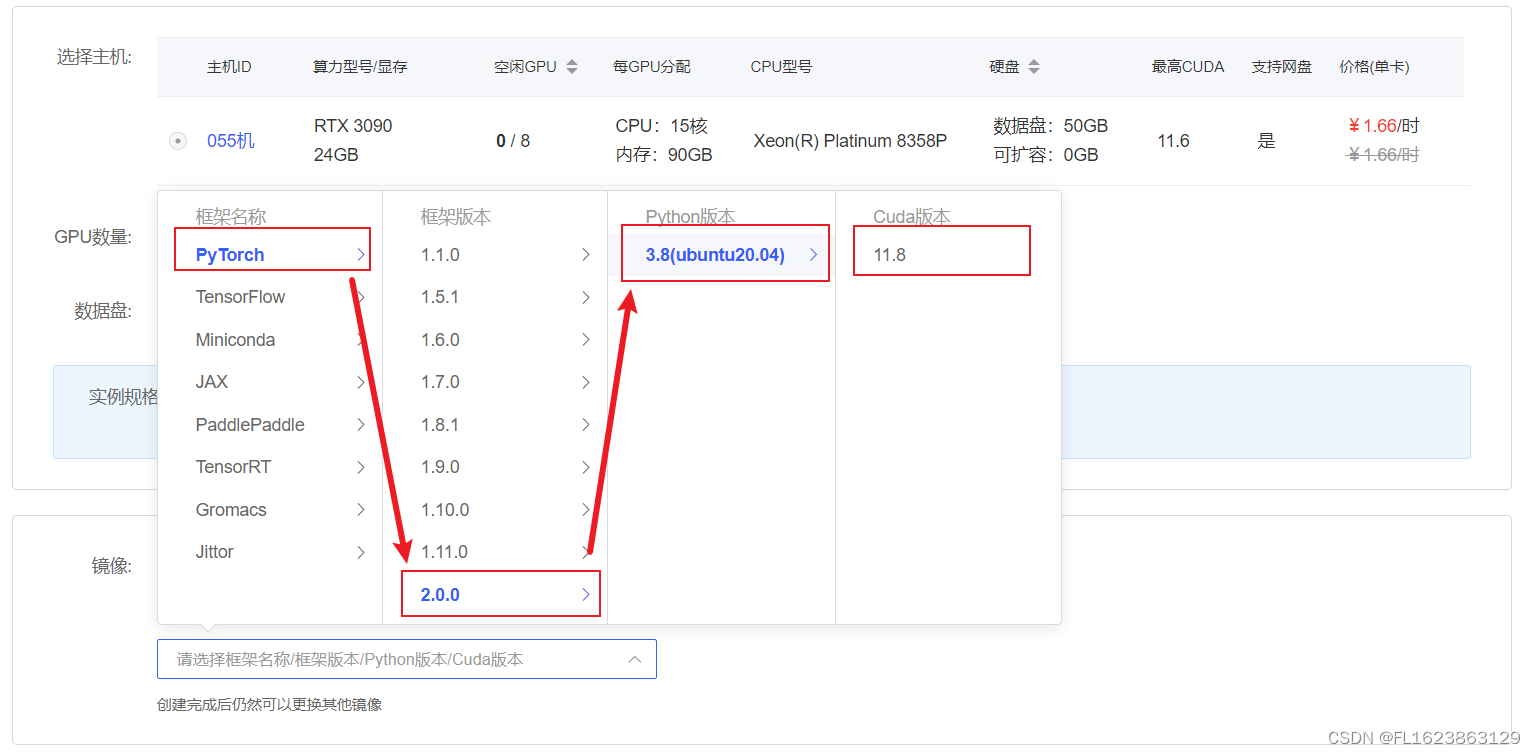This screenshot has width=1535, height=754.
Task: Expand PyTorch chevron arrow
Action: pos(360,255)
